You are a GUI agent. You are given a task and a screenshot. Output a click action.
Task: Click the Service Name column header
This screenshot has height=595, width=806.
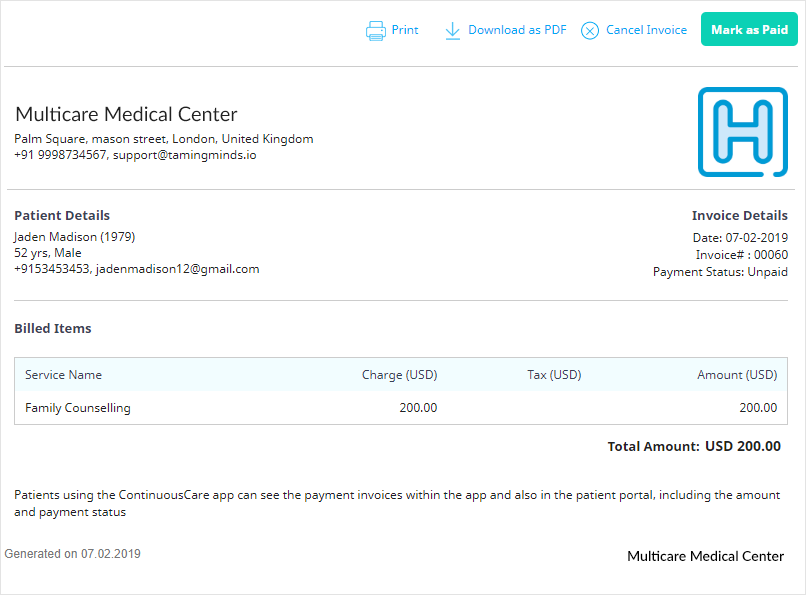pos(63,375)
